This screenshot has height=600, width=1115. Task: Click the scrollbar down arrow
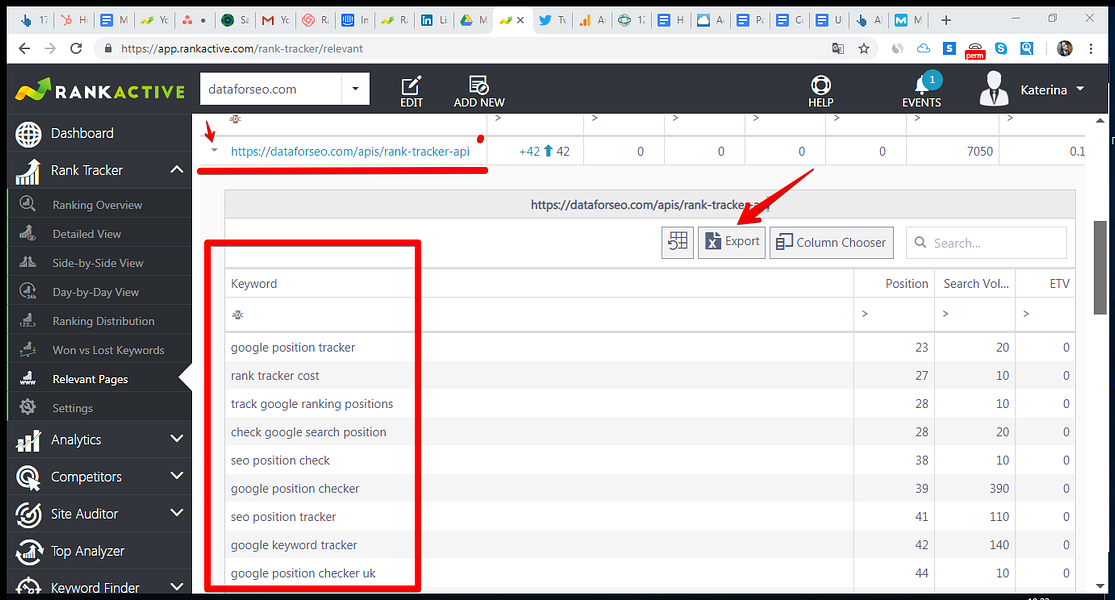pos(1100,586)
